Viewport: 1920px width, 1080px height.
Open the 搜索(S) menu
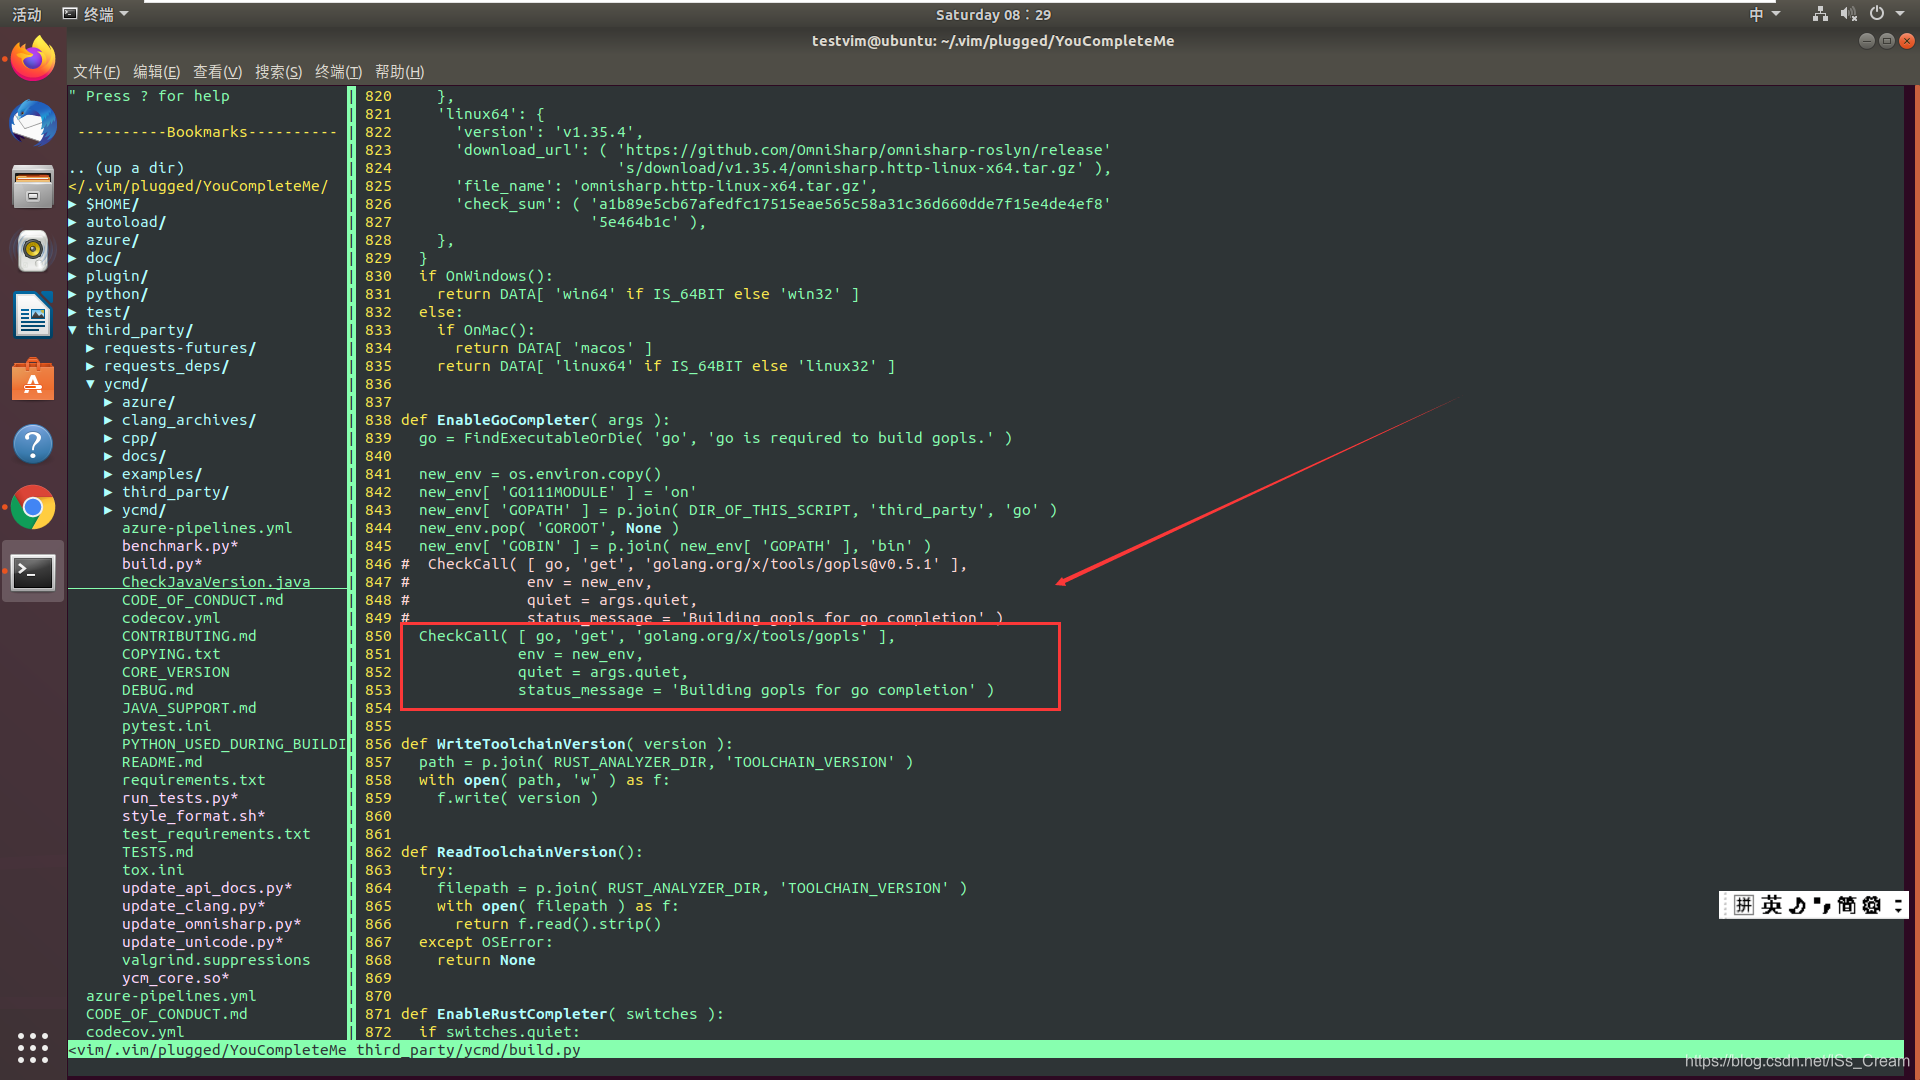(278, 72)
